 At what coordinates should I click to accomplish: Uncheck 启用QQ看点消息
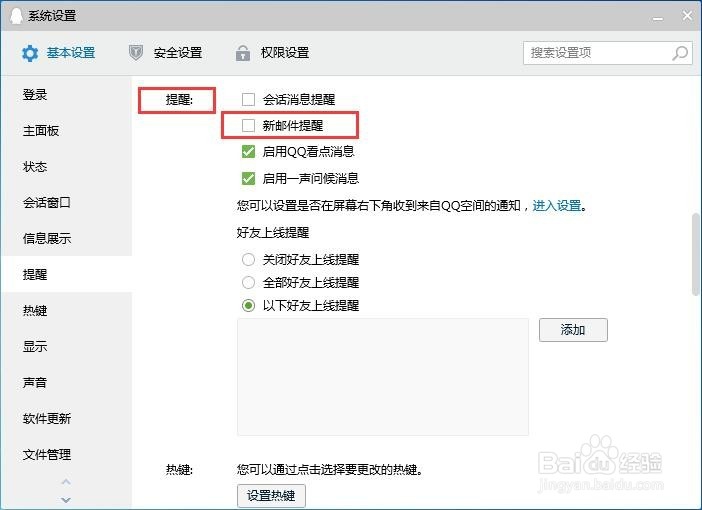(x=248, y=152)
